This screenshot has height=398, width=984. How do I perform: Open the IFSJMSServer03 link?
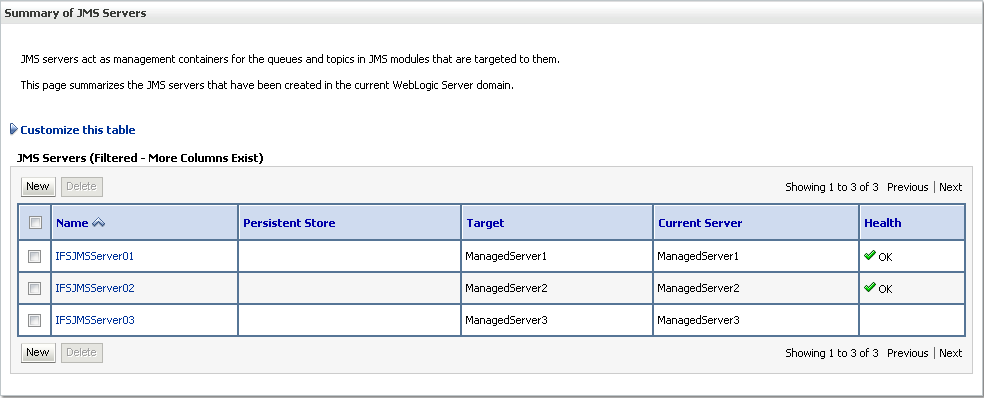(95, 320)
